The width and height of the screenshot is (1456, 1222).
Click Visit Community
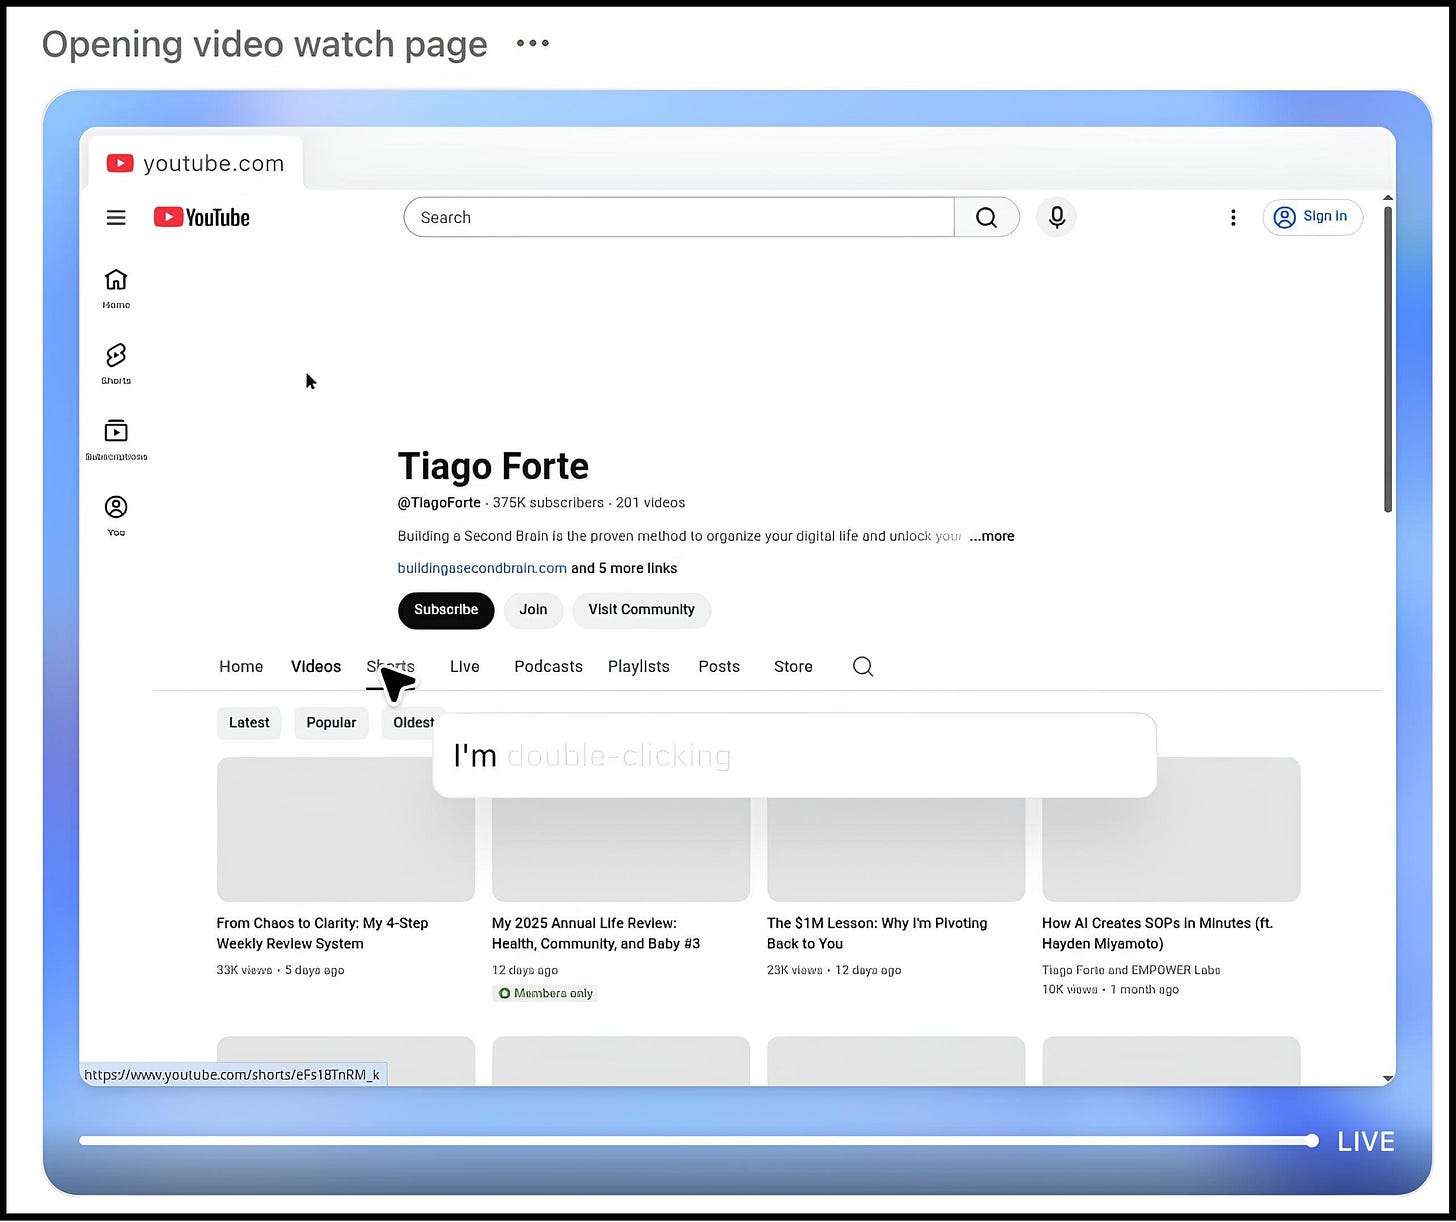tap(641, 610)
